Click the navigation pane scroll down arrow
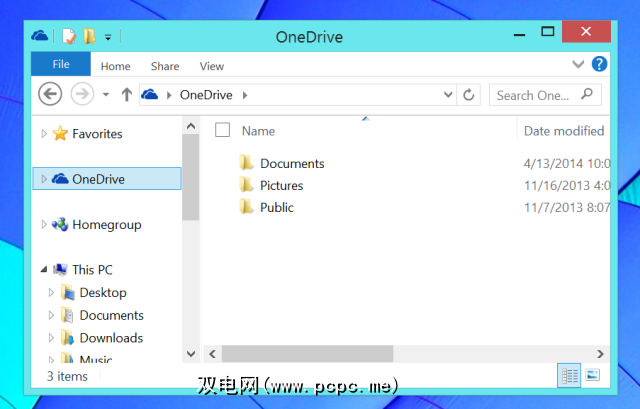The height and width of the screenshot is (409, 640). coord(191,353)
